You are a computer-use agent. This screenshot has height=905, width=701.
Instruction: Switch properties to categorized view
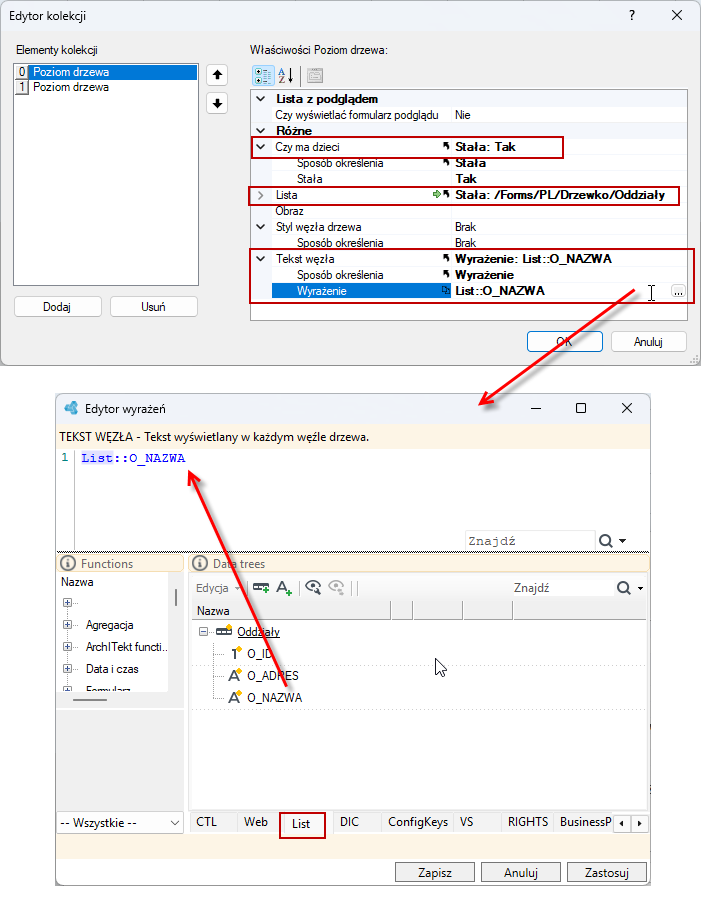pos(263,75)
